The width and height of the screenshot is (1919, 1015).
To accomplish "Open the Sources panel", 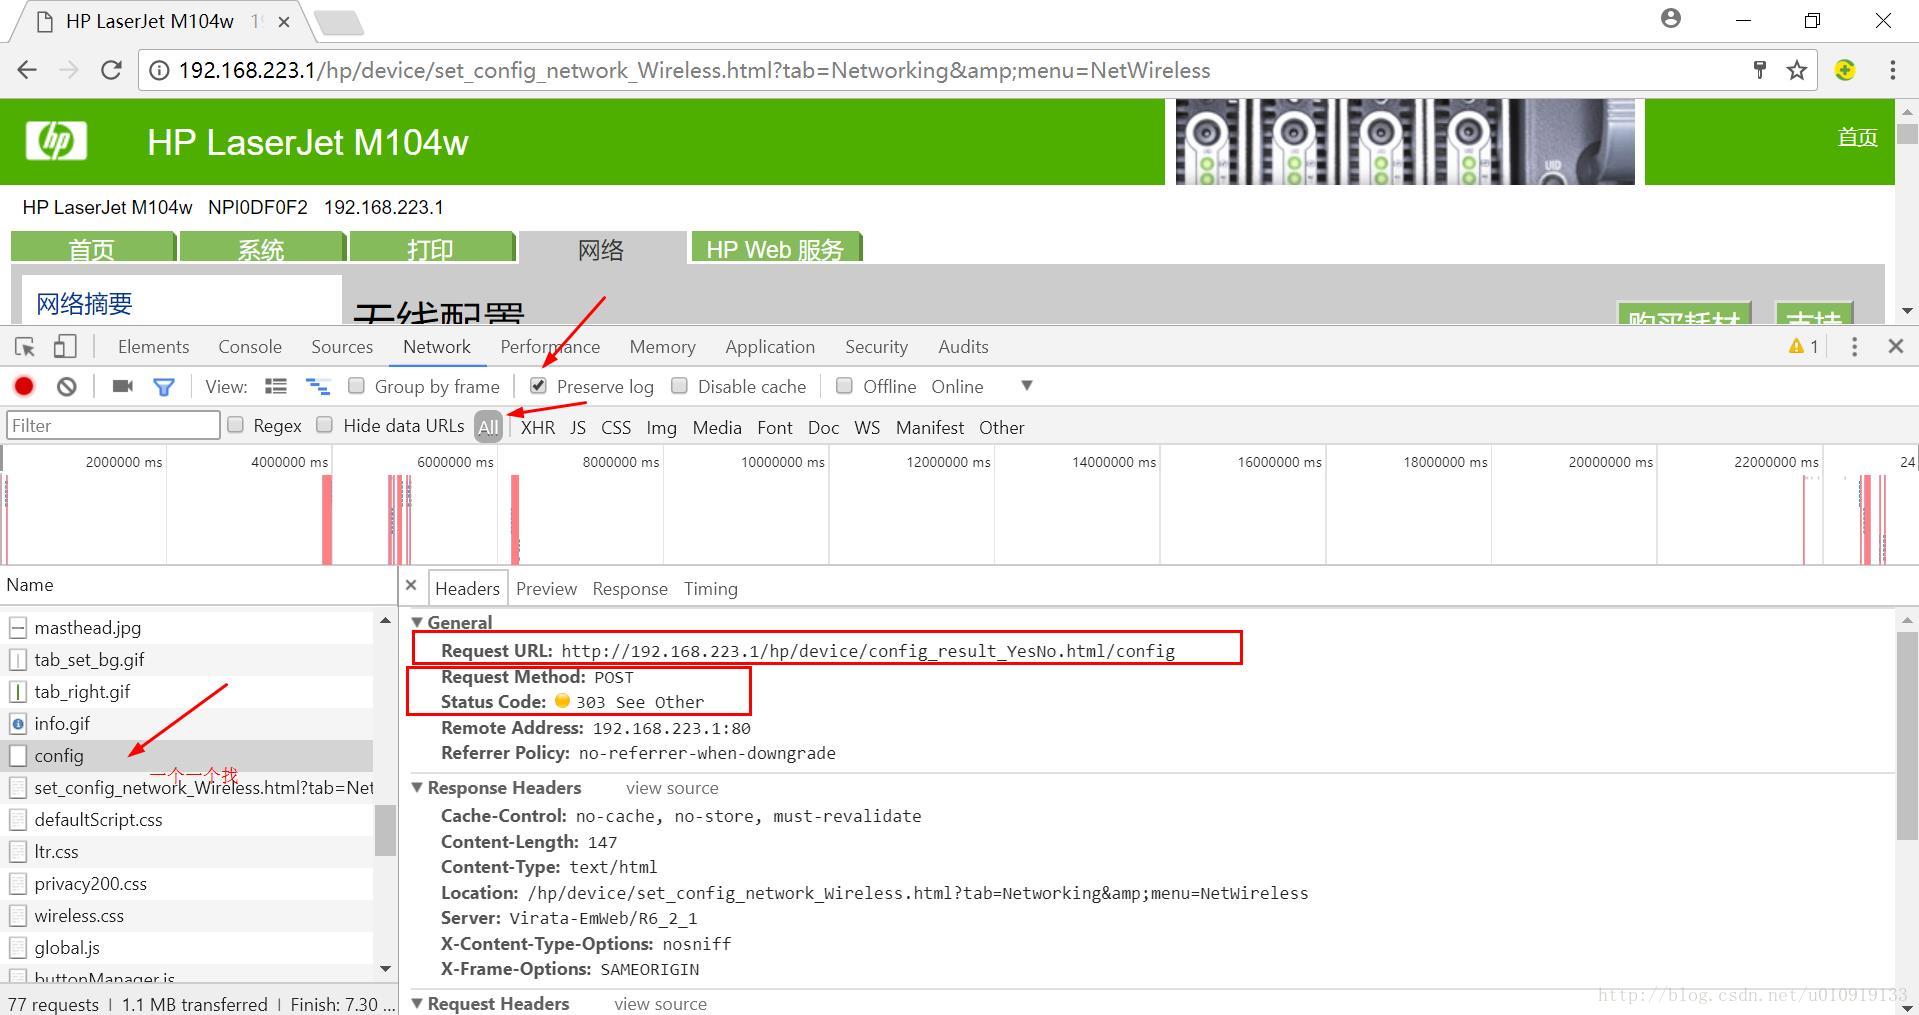I will 342,346.
